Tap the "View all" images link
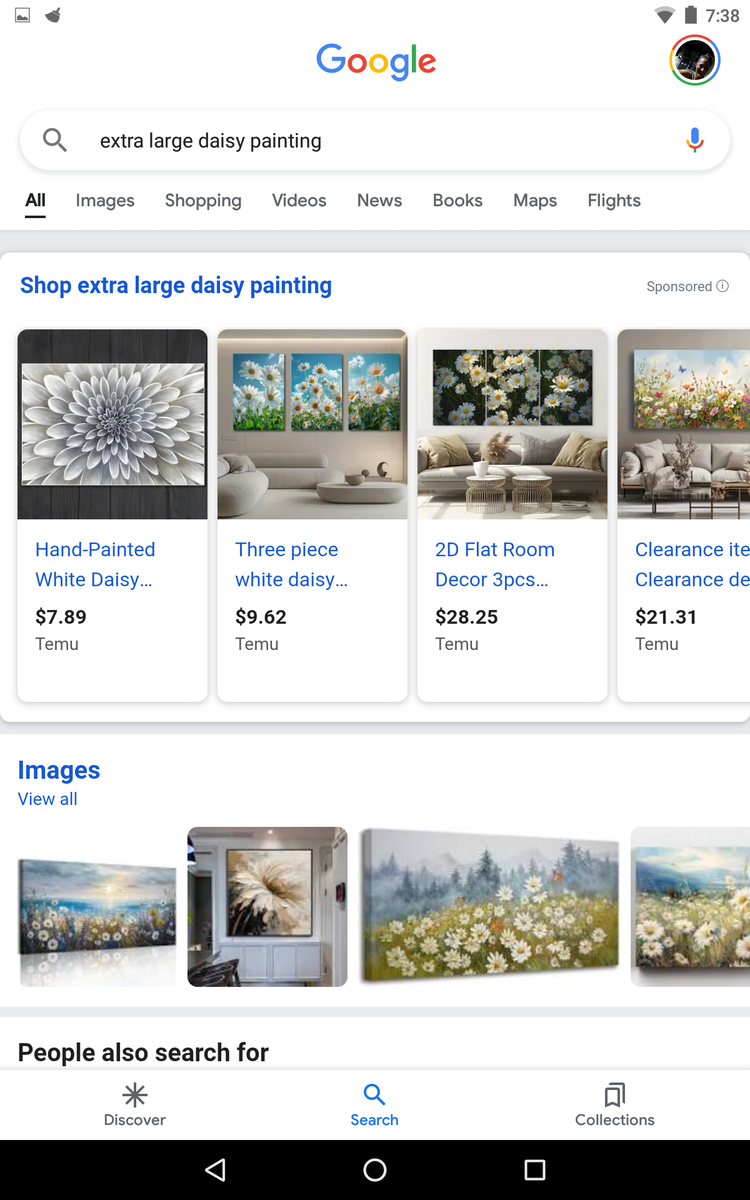 pos(47,799)
